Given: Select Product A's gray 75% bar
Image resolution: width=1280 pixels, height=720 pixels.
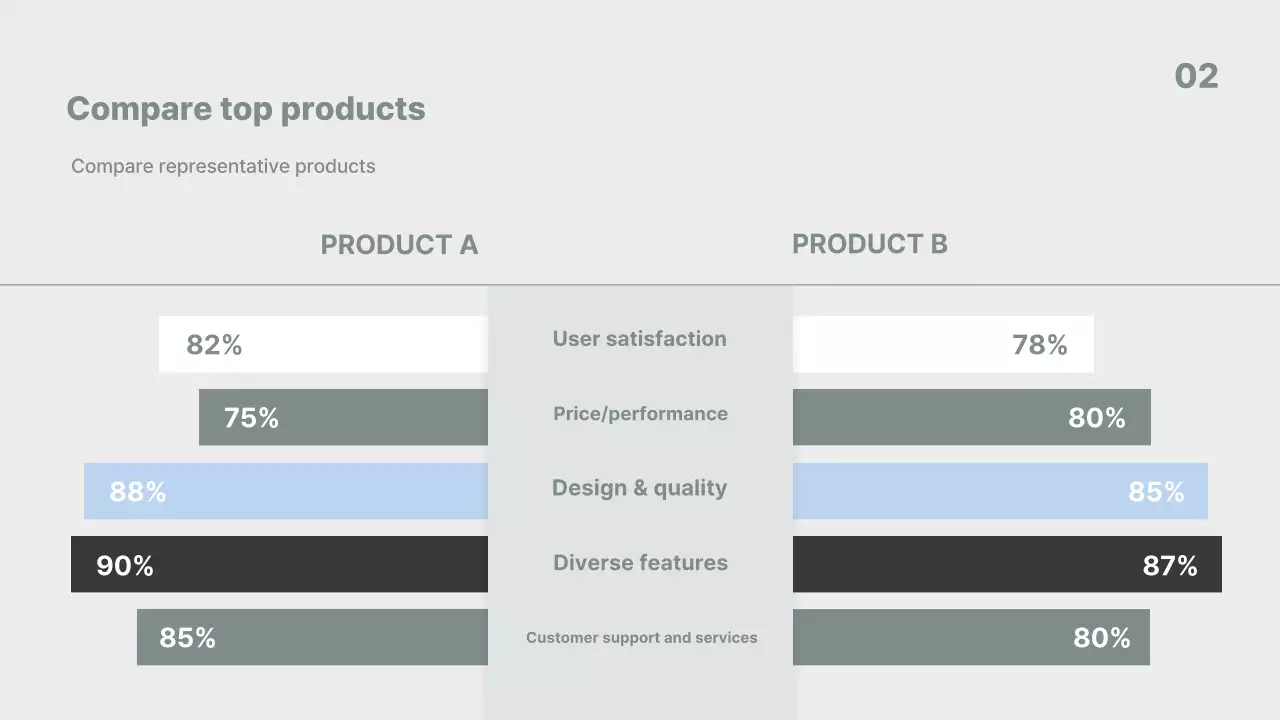Looking at the screenshot, I should pyautogui.click(x=343, y=417).
